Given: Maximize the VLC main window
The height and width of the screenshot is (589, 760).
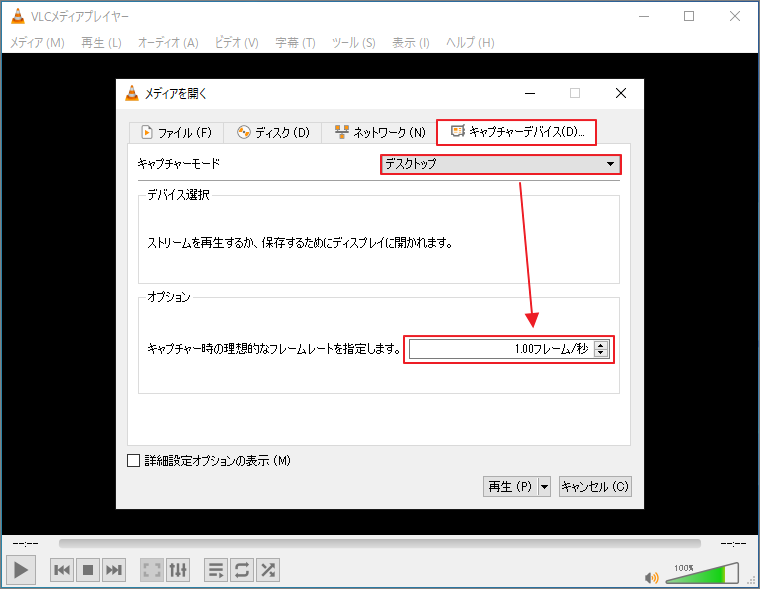Looking at the screenshot, I should pyautogui.click(x=689, y=16).
